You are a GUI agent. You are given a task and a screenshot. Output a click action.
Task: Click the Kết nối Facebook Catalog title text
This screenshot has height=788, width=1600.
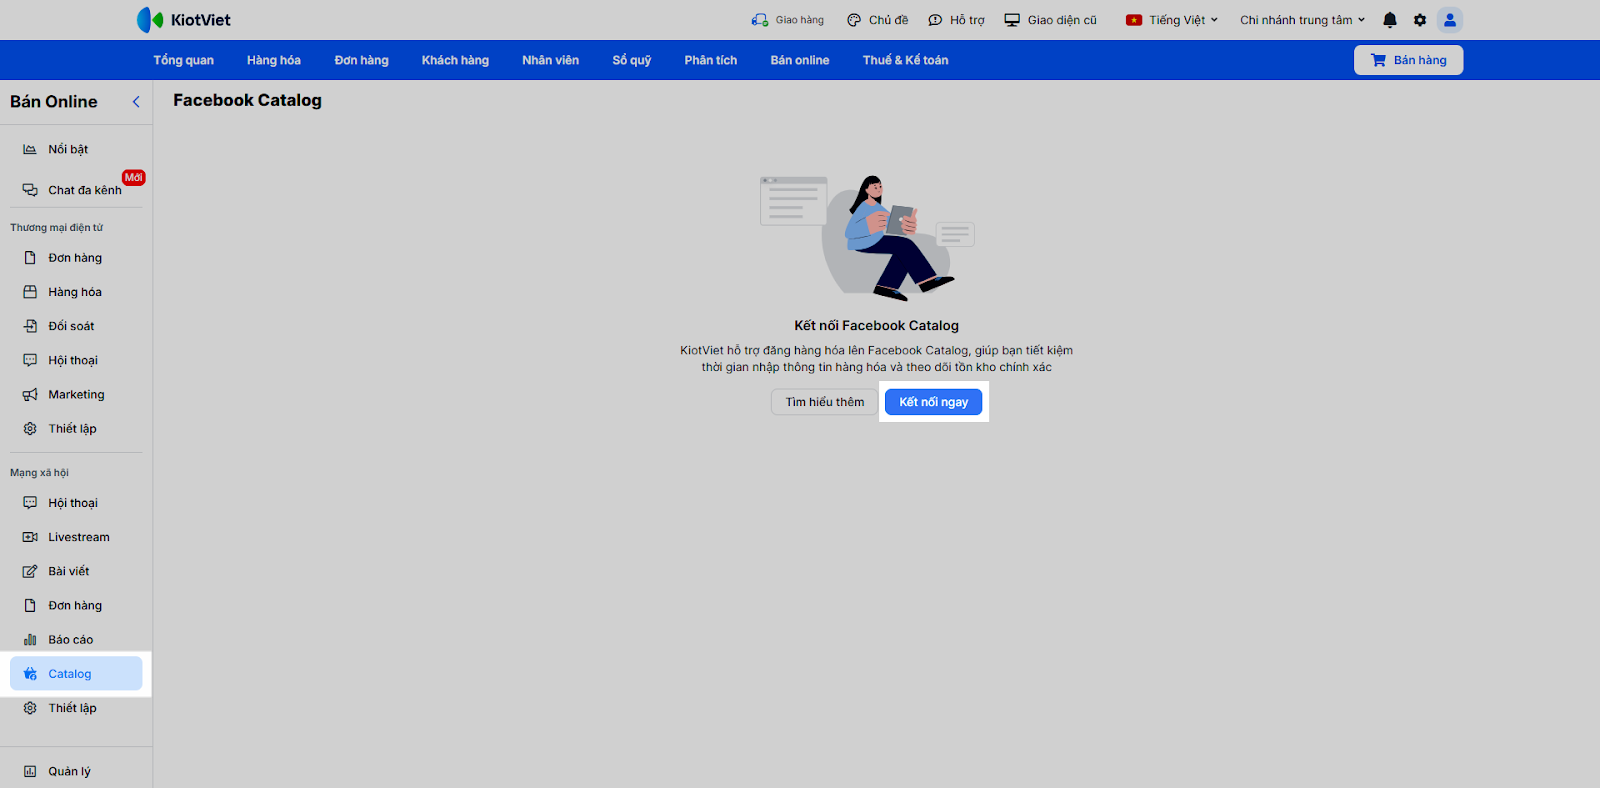(876, 325)
